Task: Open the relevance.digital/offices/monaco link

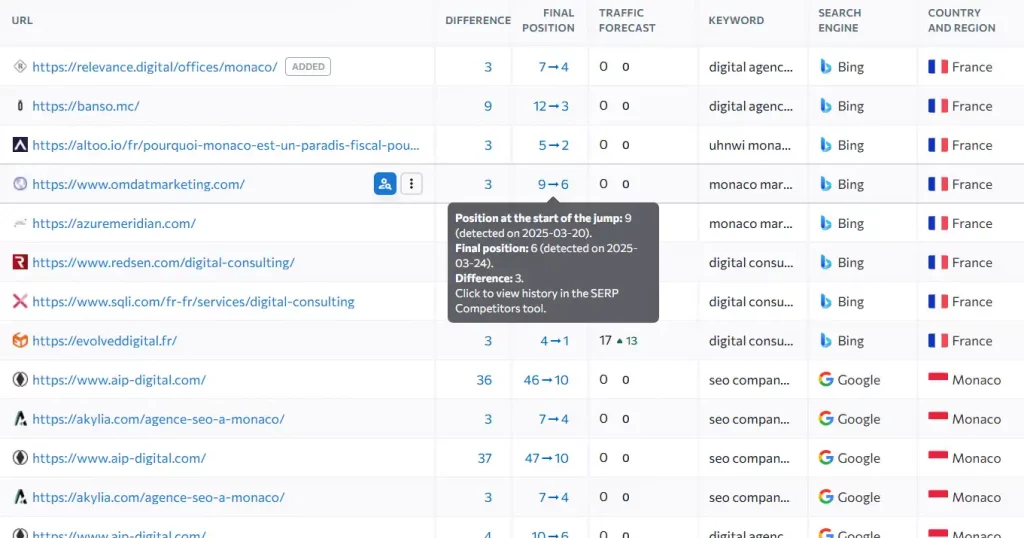Action: coord(155,67)
